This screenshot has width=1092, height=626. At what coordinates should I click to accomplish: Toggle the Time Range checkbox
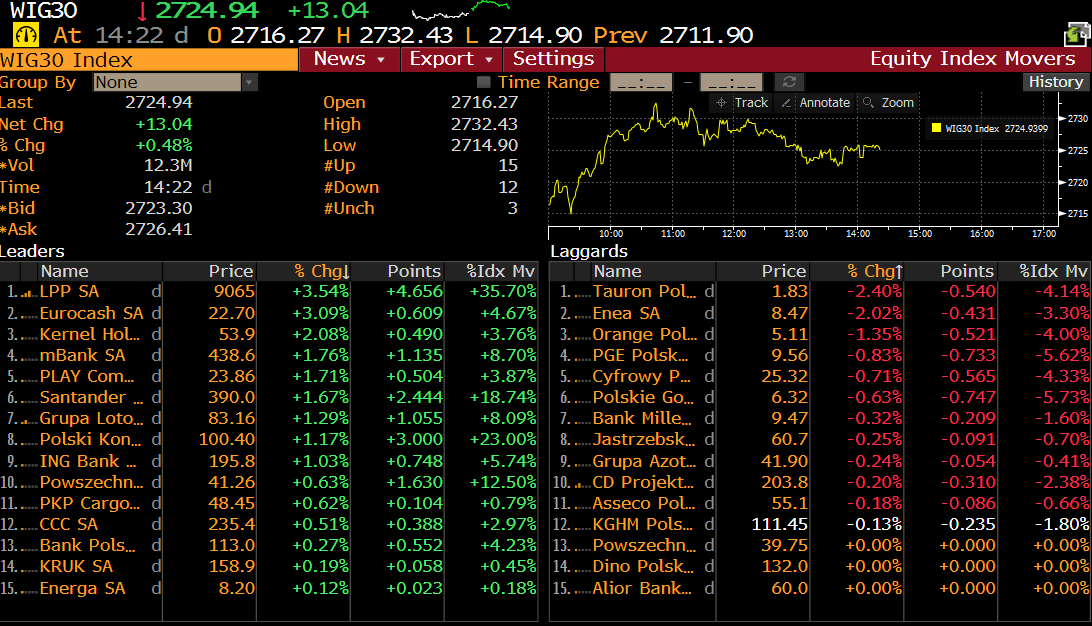[483, 82]
